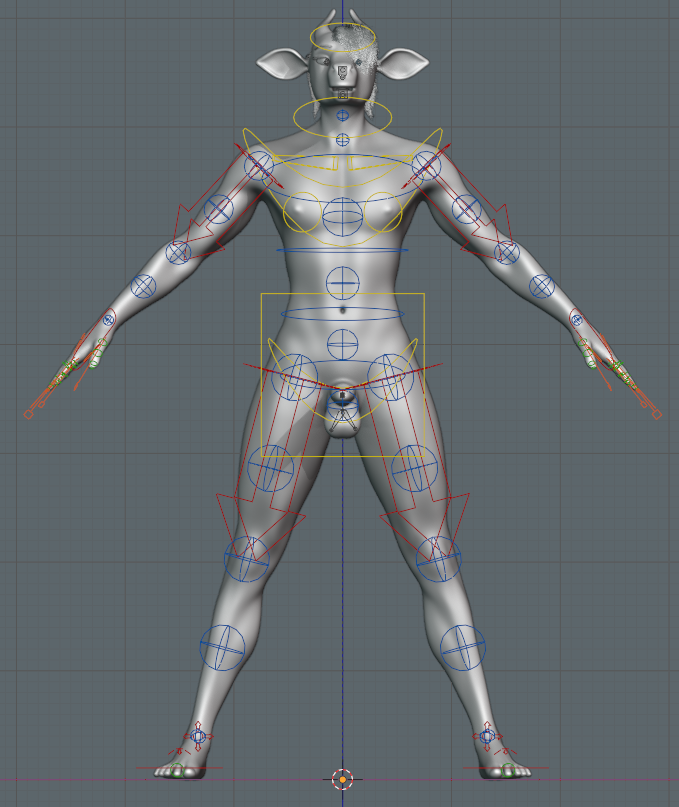The width and height of the screenshot is (679, 807).
Task: Select the blue shin sphere on screen-right
Action: pyautogui.click(x=463, y=647)
